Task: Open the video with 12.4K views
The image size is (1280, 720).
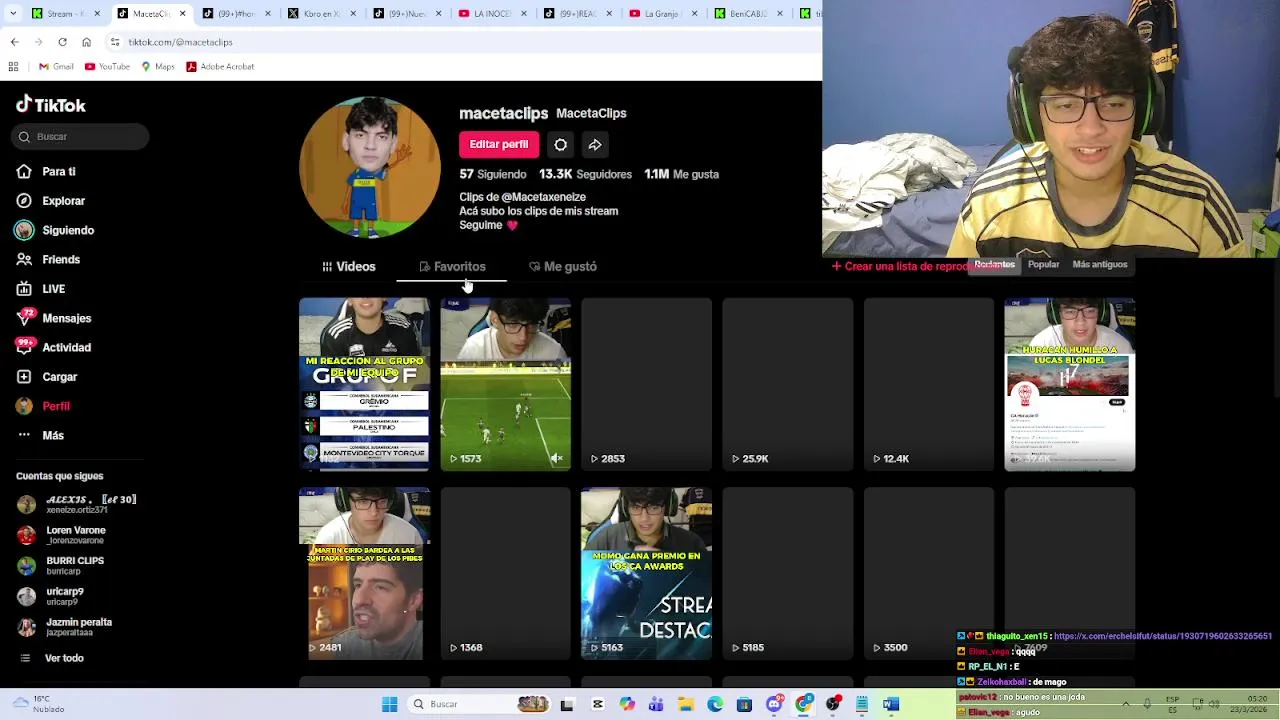Action: (928, 384)
